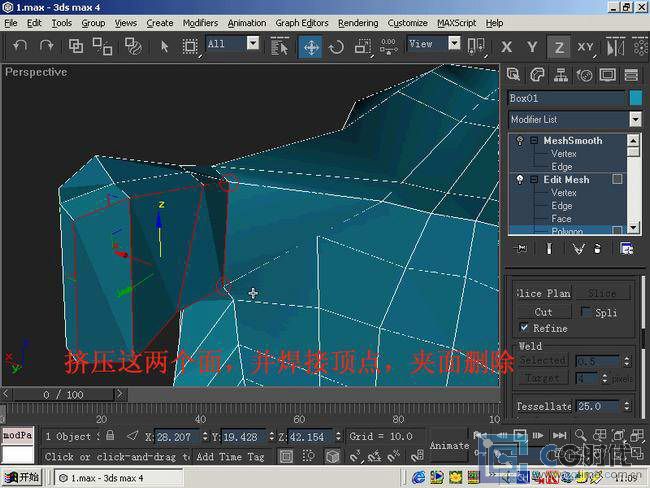This screenshot has height=488, width=650.
Task: Click the 0 / 100 time slider
Action: tap(63, 394)
